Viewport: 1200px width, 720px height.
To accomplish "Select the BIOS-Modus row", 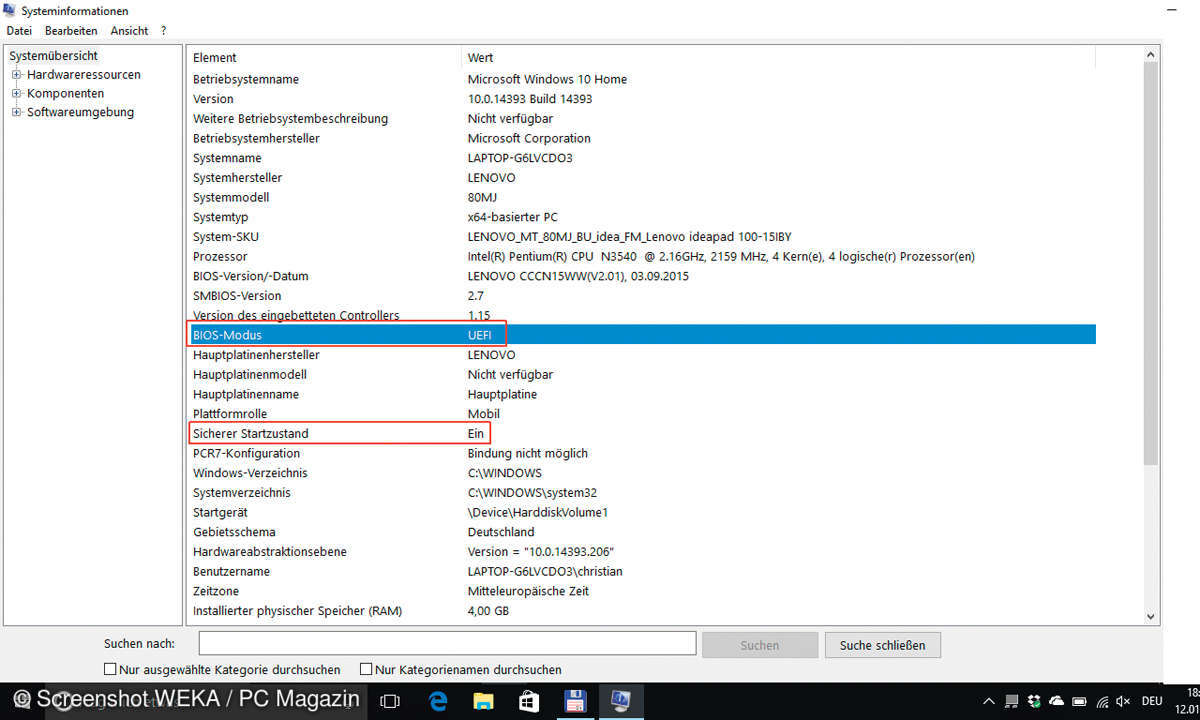I will point(641,335).
